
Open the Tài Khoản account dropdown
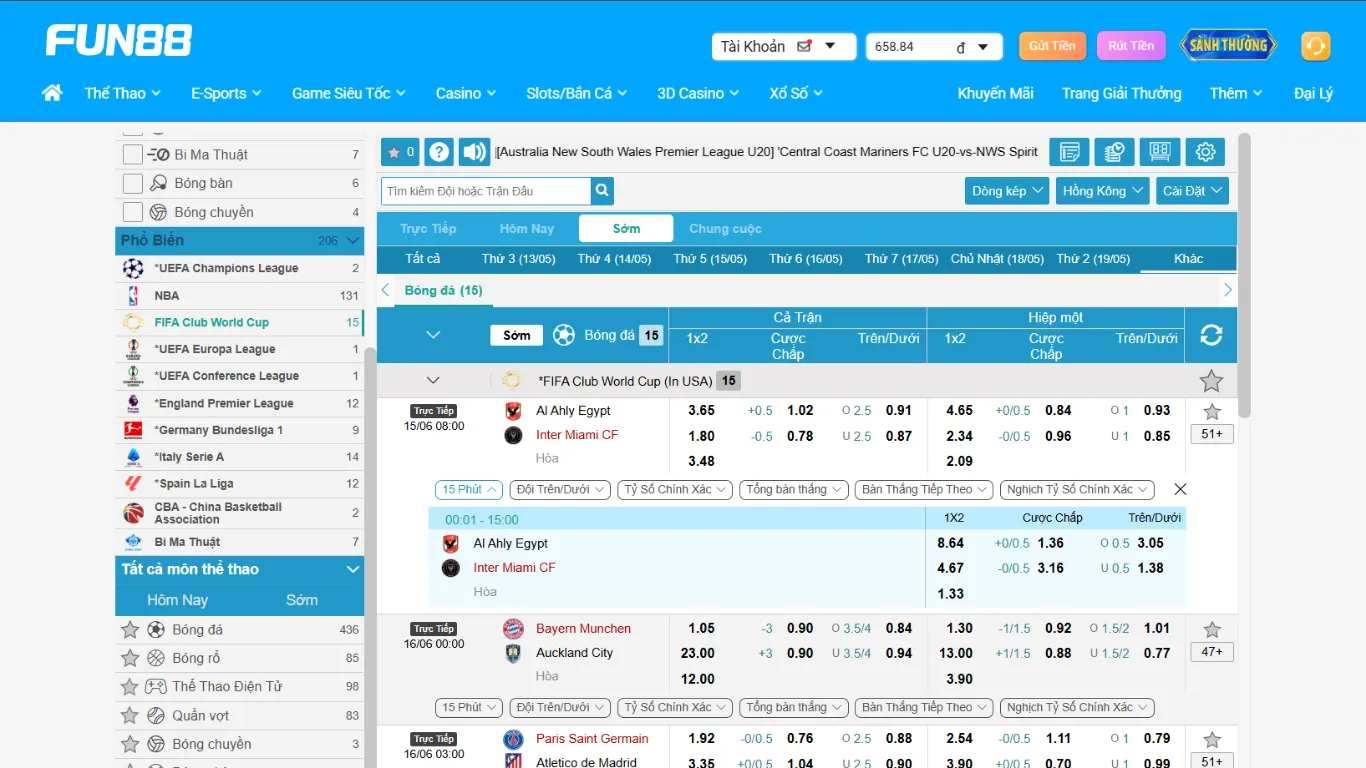tap(784, 47)
